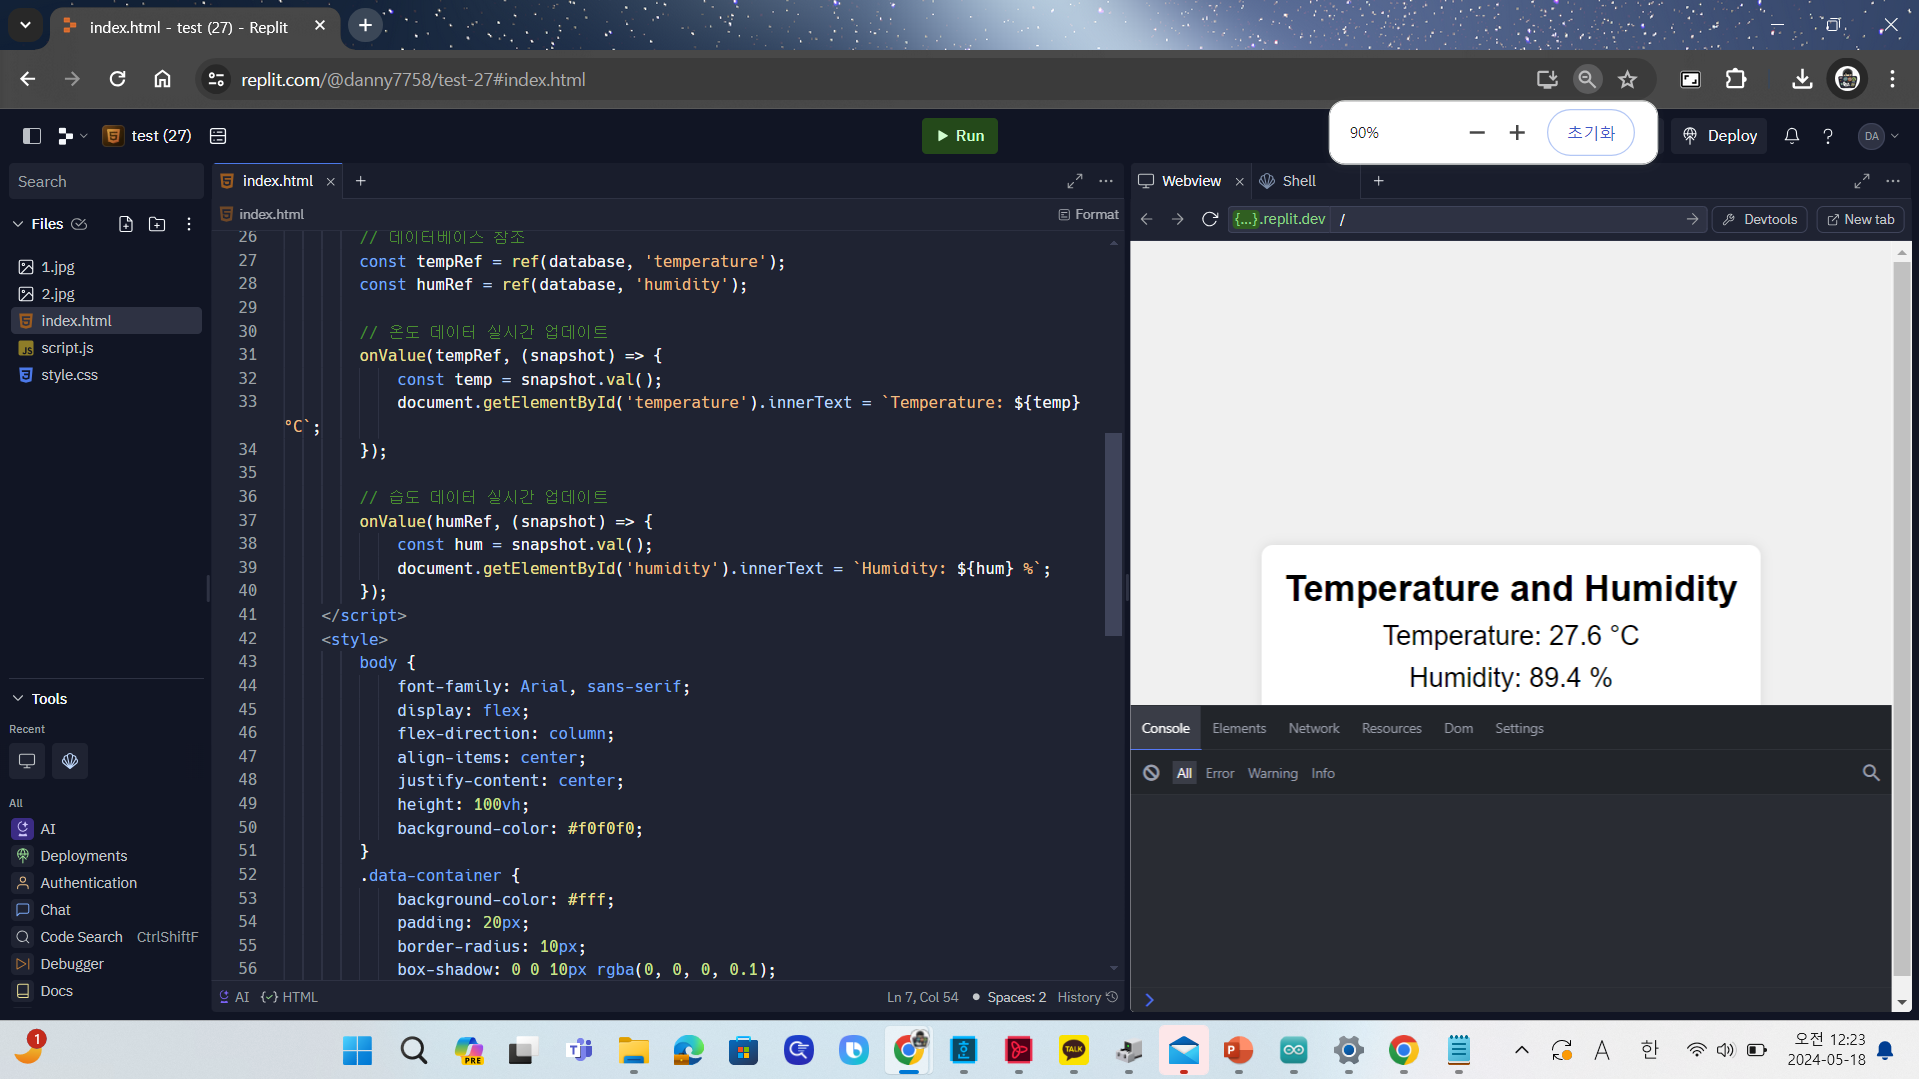
Task: Open 2.jpg in file tree
Action: point(106,294)
